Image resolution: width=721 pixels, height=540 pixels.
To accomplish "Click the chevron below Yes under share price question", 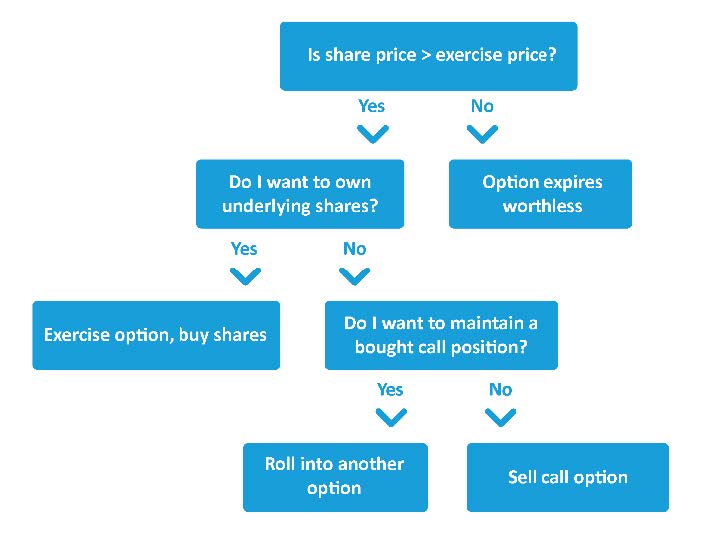I will click(x=372, y=134).
